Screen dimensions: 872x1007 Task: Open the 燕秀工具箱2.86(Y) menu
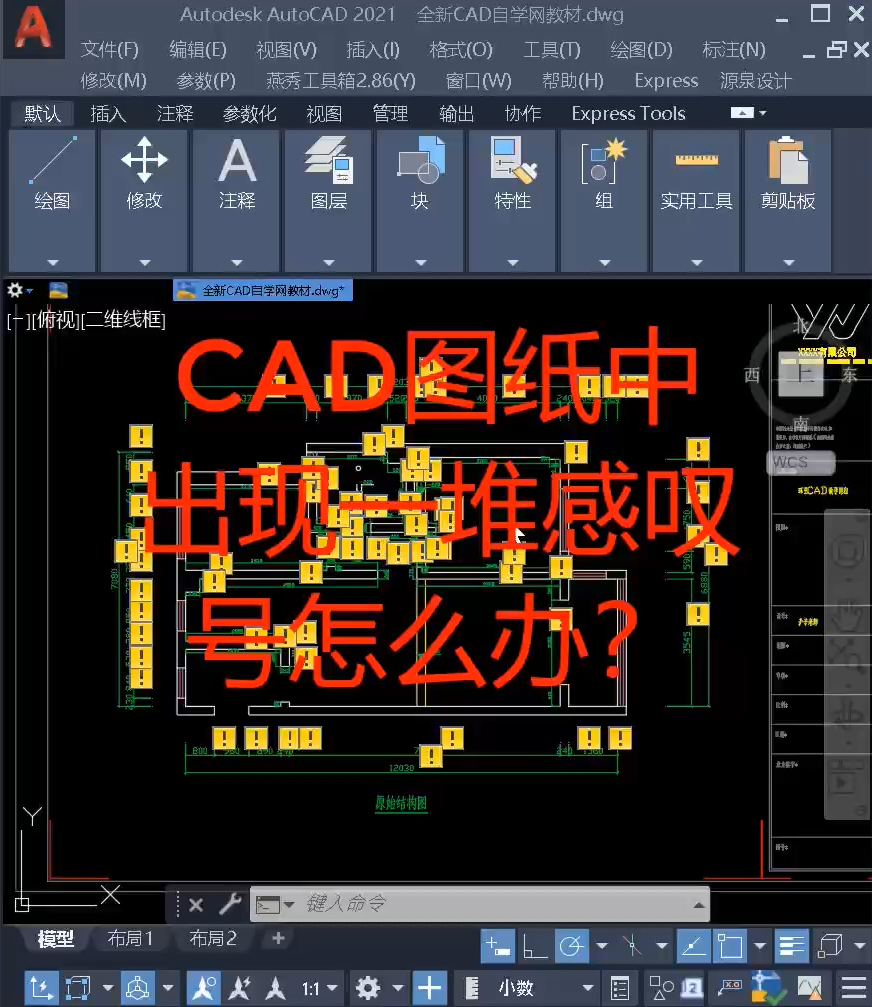click(341, 80)
